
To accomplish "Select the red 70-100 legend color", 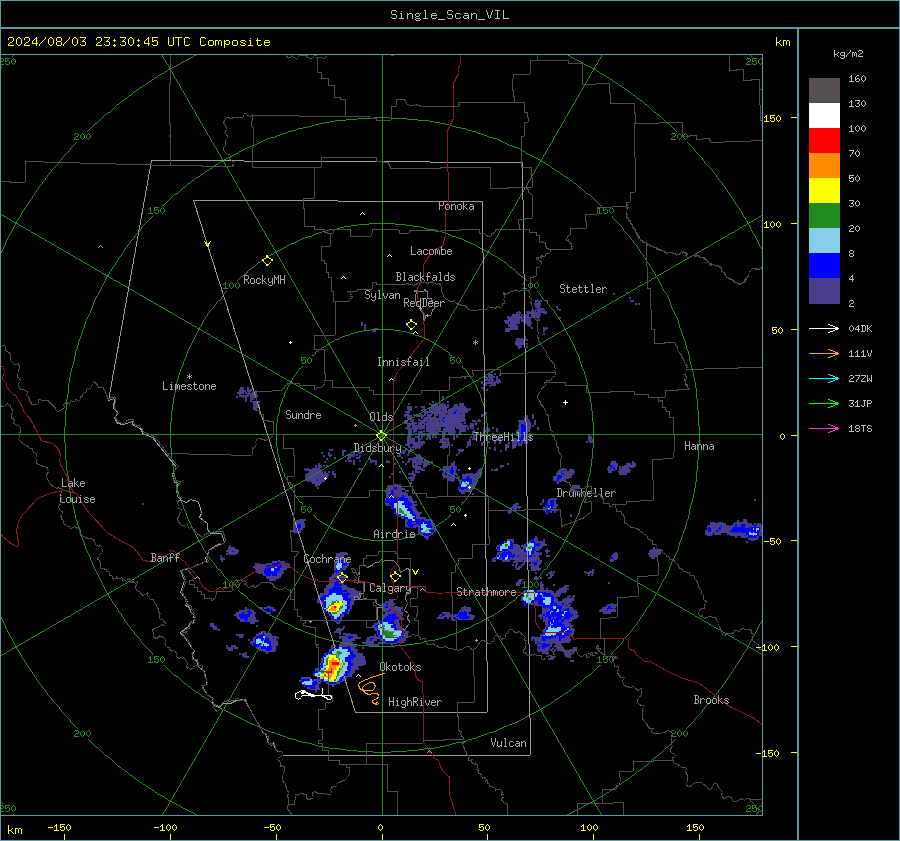I will pos(824,141).
